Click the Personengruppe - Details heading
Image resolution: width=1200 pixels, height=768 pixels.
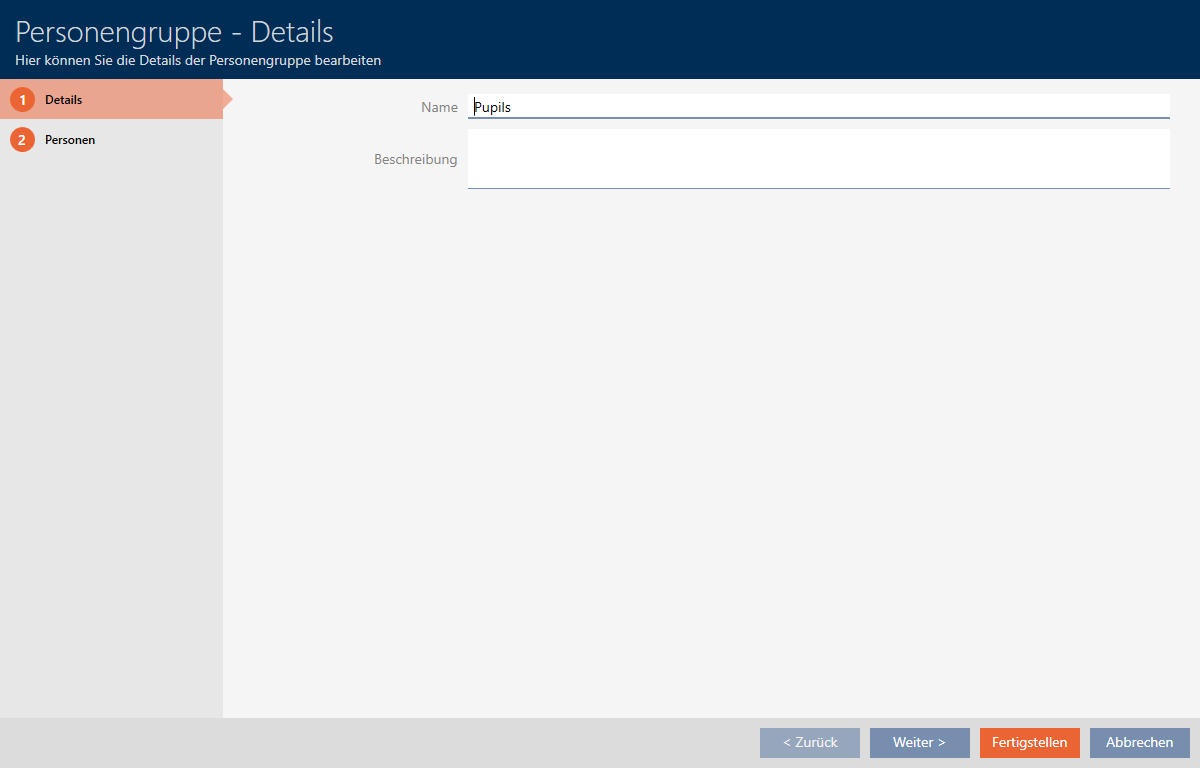(174, 31)
